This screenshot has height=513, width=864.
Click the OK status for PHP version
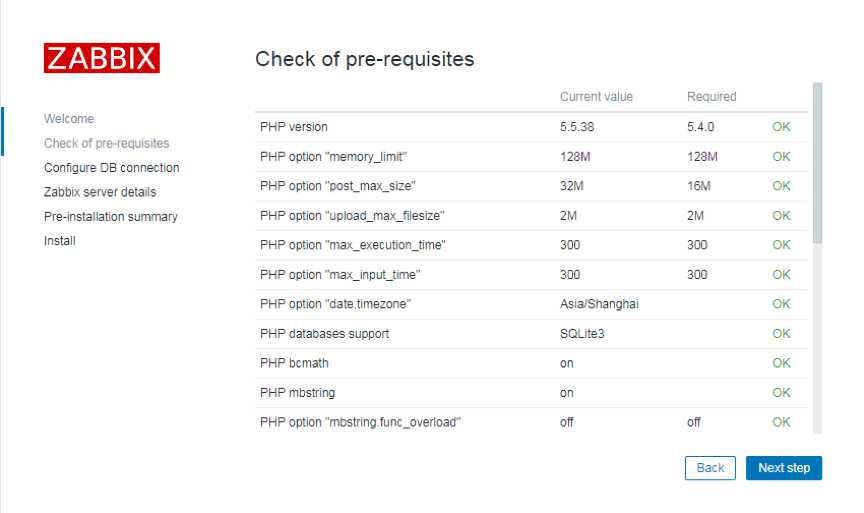click(781, 127)
